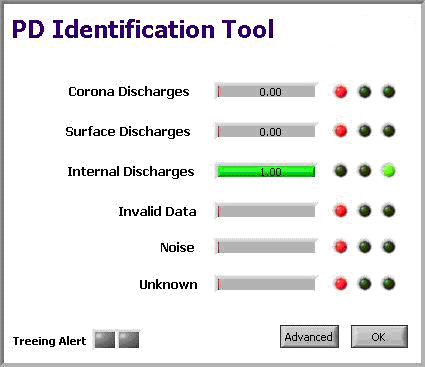Click the last LED in Corona Discharges row

(389, 91)
